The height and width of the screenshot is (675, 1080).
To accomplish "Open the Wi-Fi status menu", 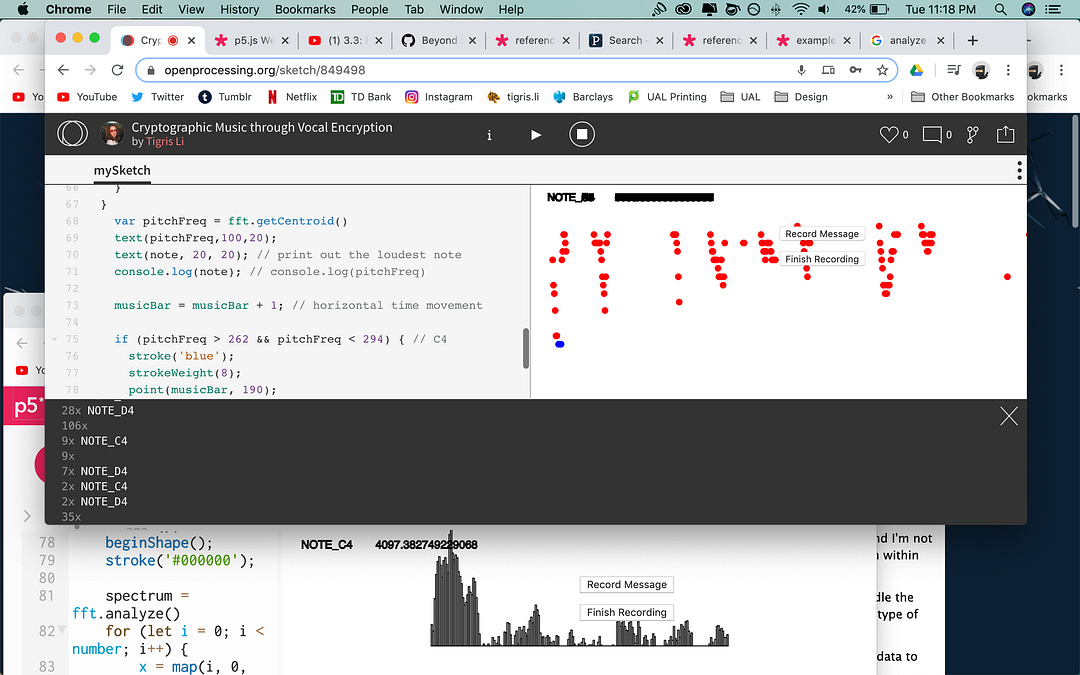I will [x=800, y=9].
